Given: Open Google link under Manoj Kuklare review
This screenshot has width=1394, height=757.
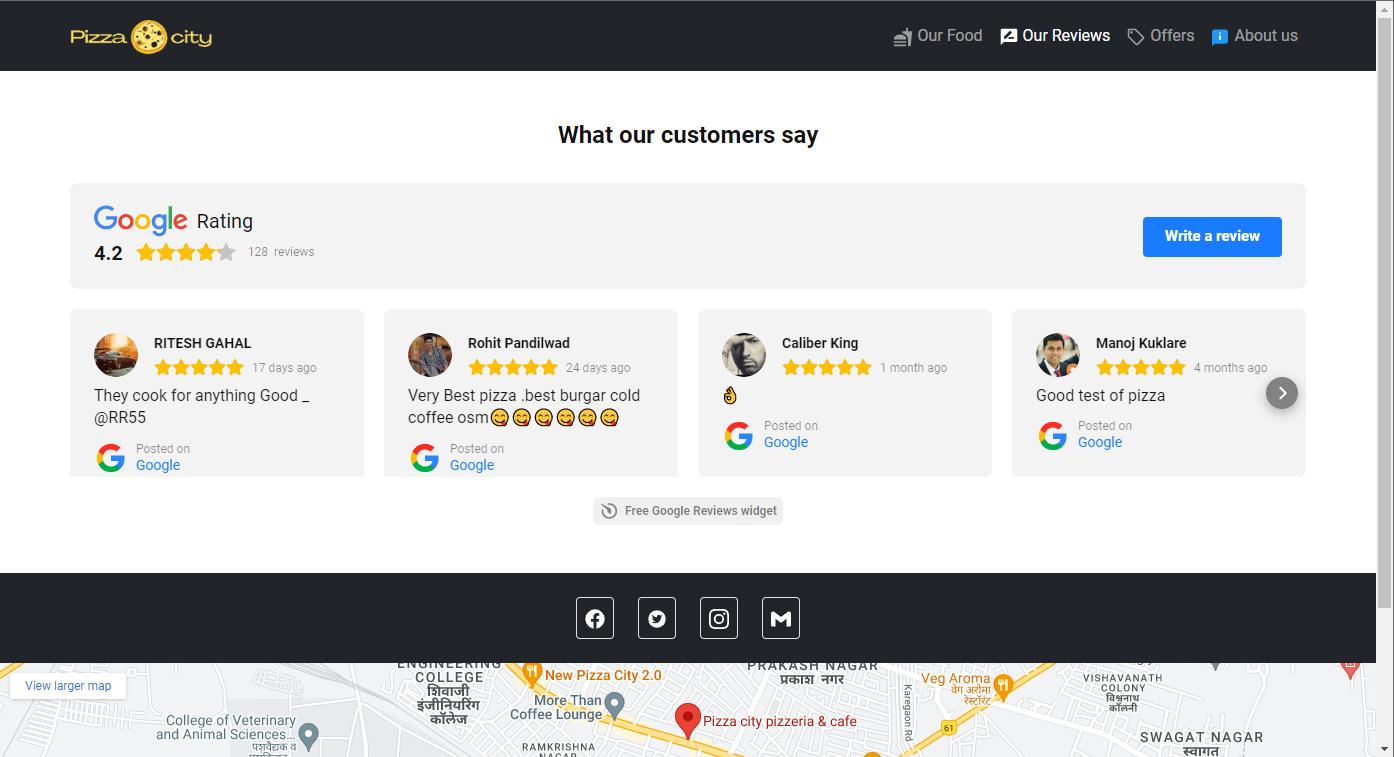Looking at the screenshot, I should pyautogui.click(x=1100, y=442).
